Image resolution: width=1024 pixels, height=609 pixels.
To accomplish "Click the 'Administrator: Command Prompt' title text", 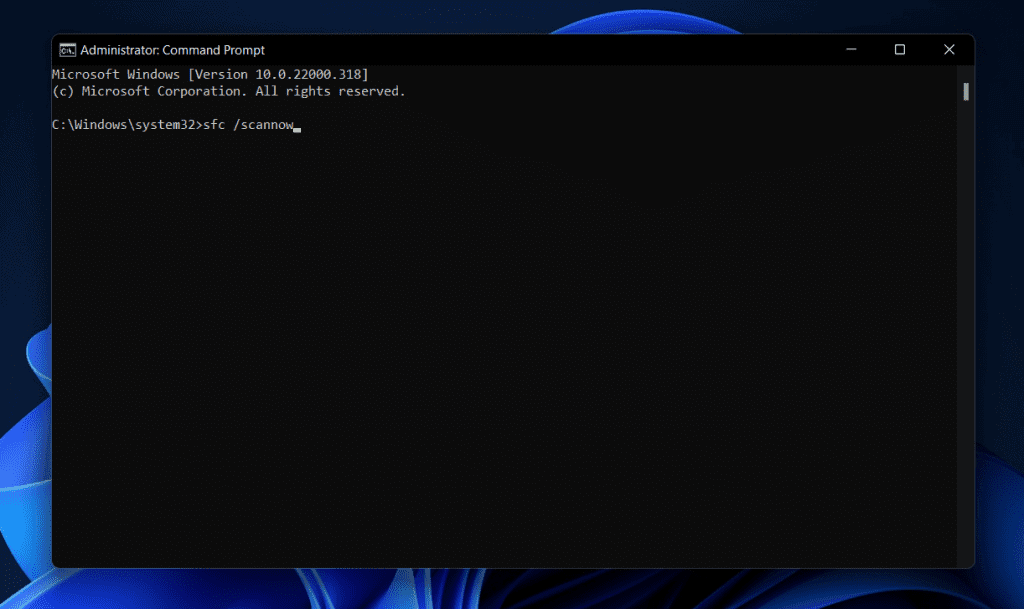I will tap(172, 50).
